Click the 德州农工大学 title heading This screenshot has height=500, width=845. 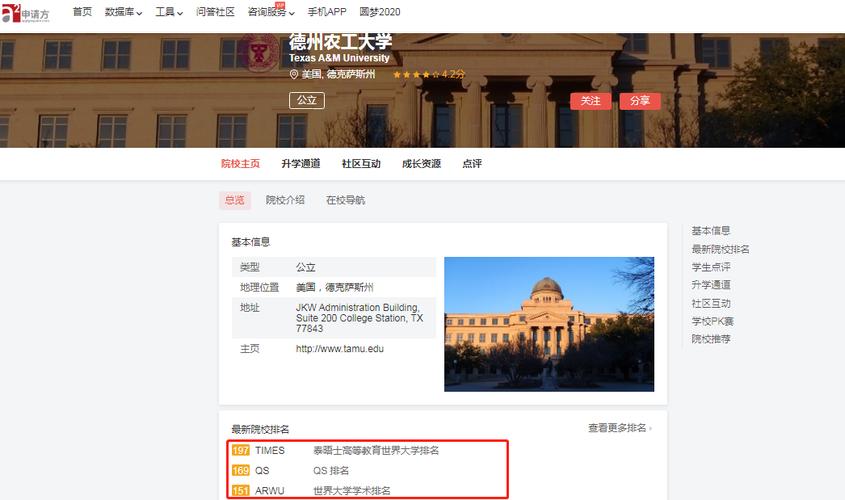341,41
